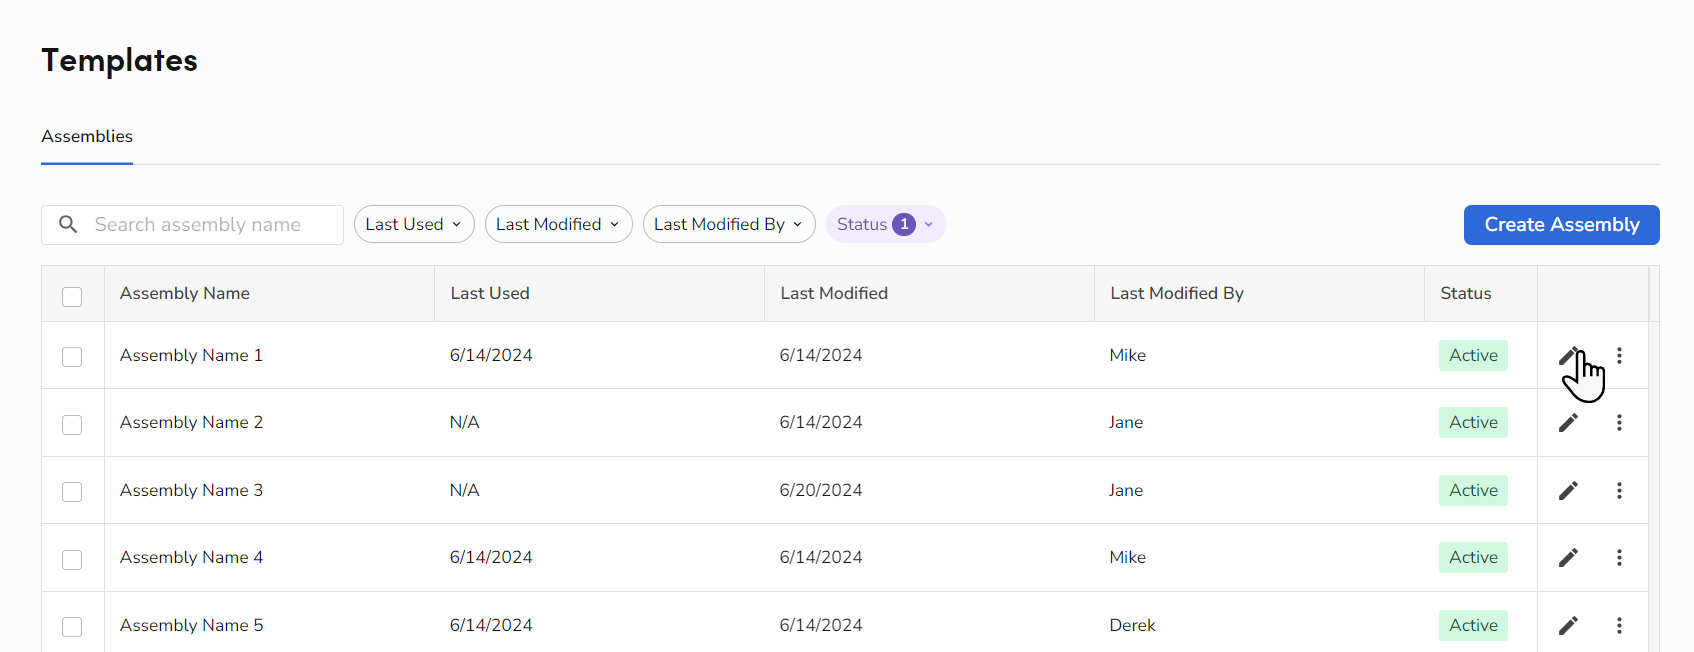
Task: Tick the Assembly Name 3 checkbox
Action: 72,492
